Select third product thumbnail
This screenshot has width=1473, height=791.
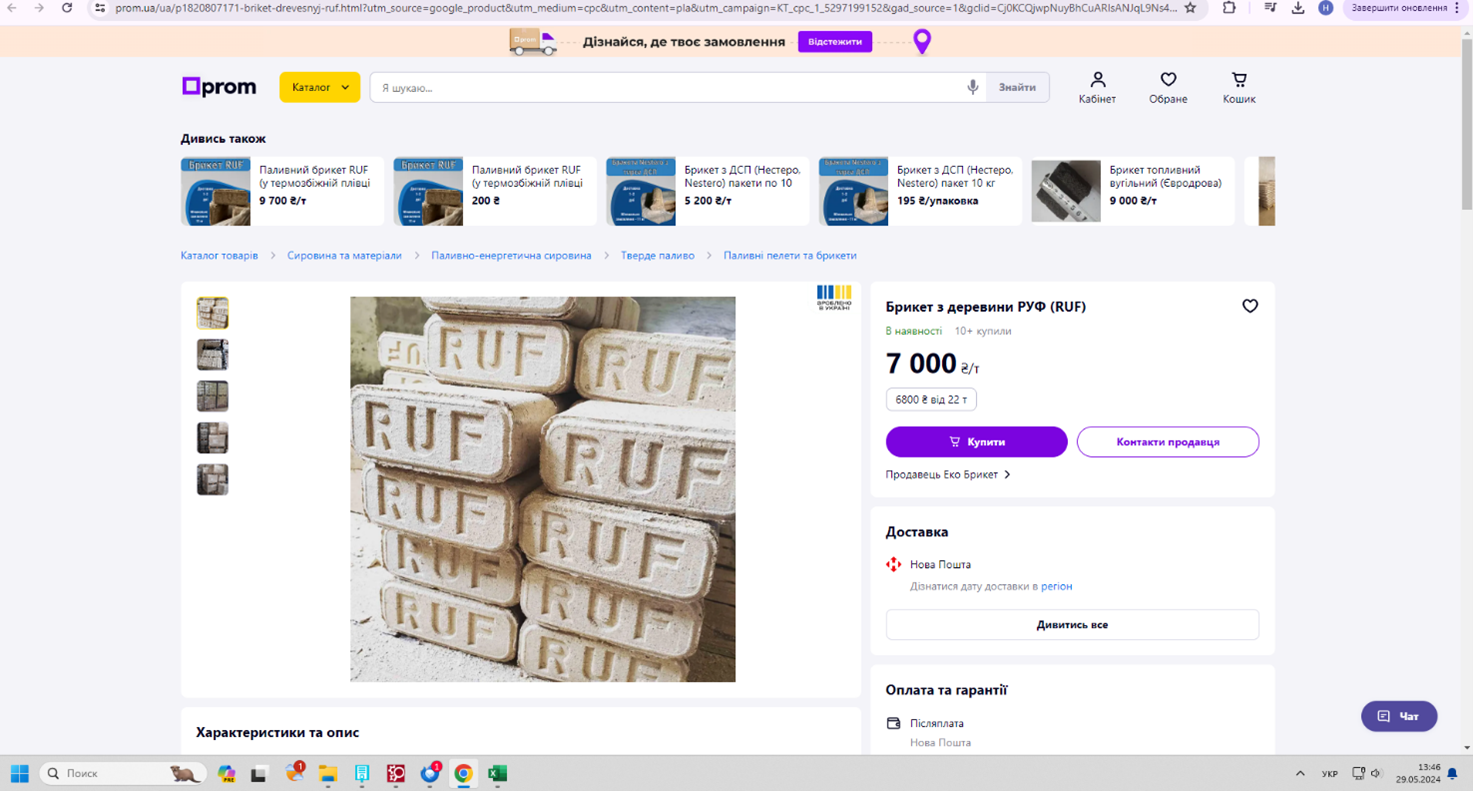click(212, 396)
